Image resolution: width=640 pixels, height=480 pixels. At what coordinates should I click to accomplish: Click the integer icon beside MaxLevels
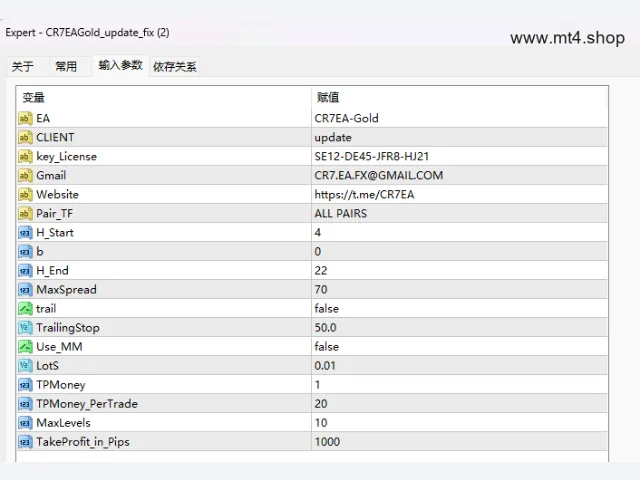tap(25, 423)
